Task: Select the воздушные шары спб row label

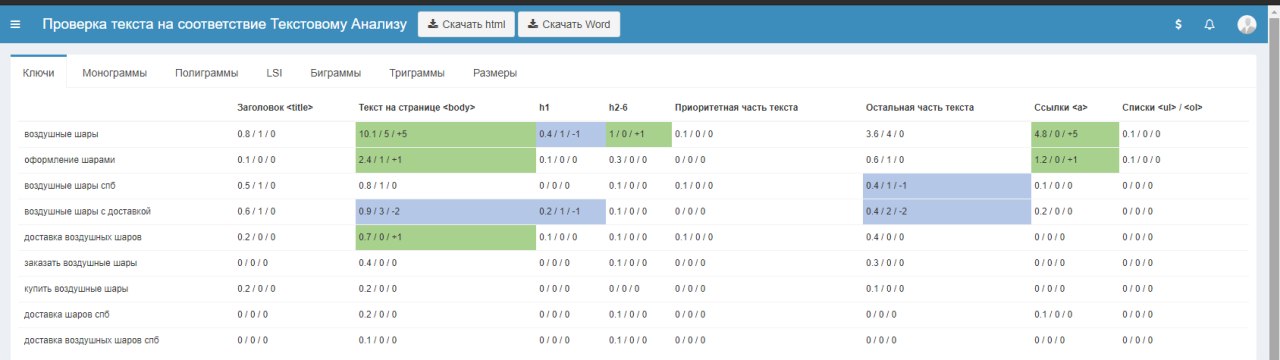Action: (x=70, y=186)
